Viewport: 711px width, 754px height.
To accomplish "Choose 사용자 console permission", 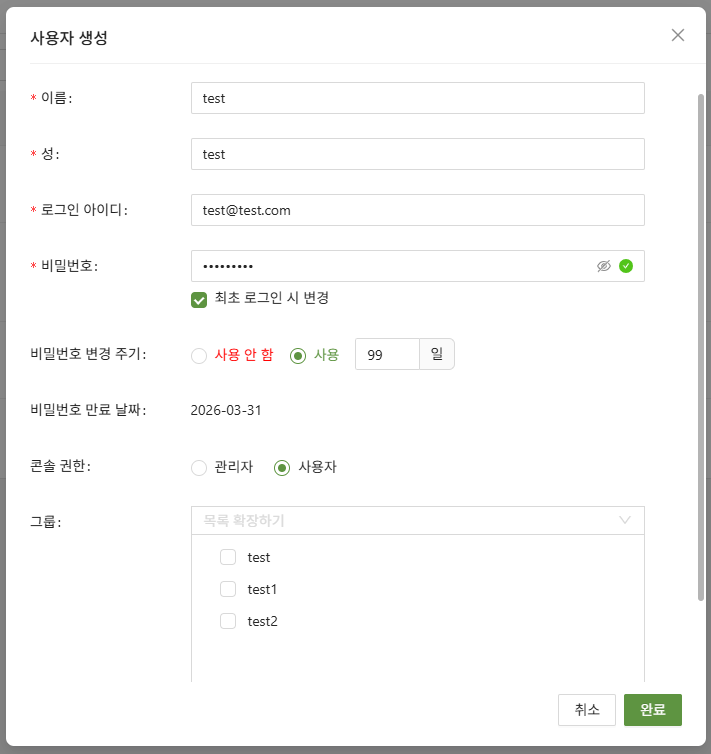I will tap(282, 467).
